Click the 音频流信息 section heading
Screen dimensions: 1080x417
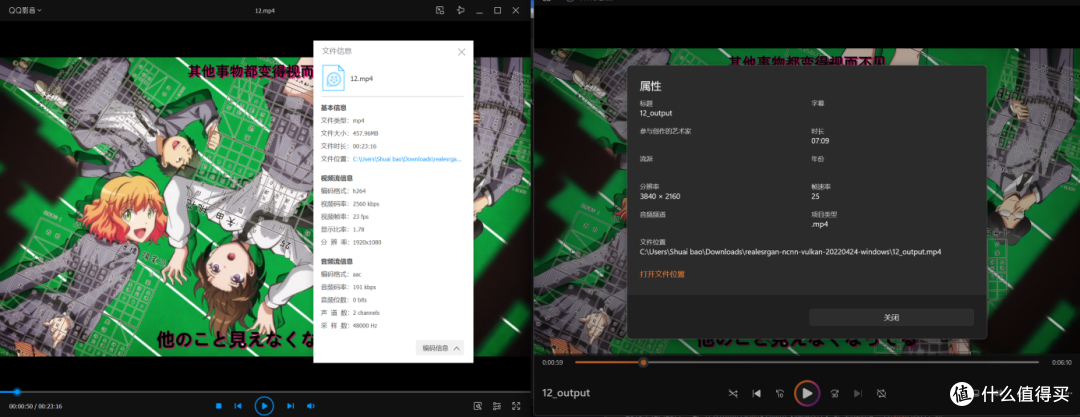click(x=337, y=261)
